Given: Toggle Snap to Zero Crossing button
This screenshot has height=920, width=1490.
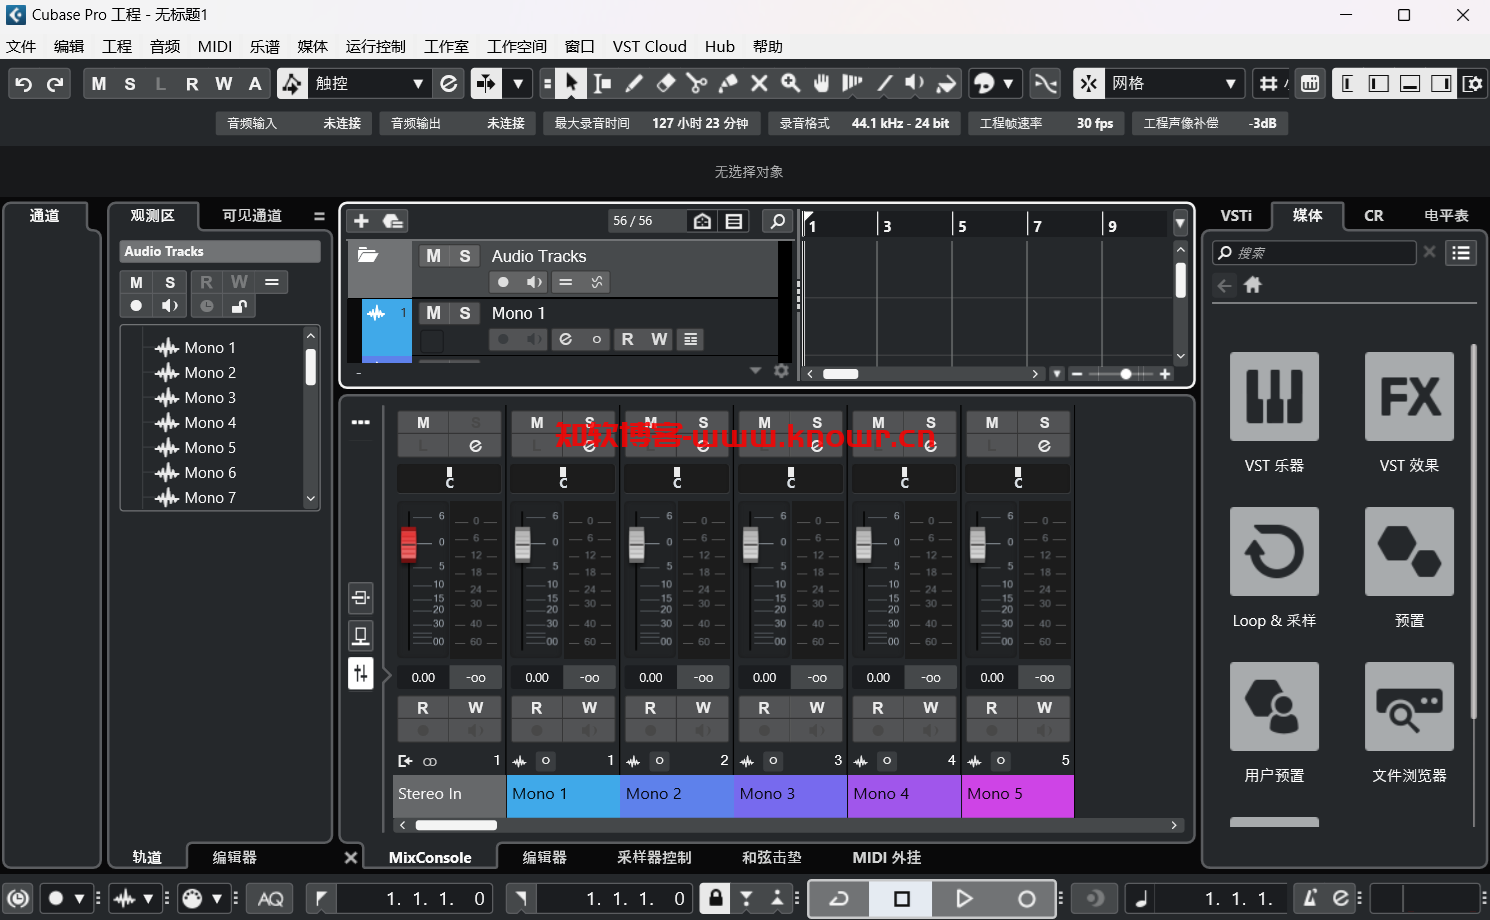Looking at the screenshot, I should tap(1045, 84).
